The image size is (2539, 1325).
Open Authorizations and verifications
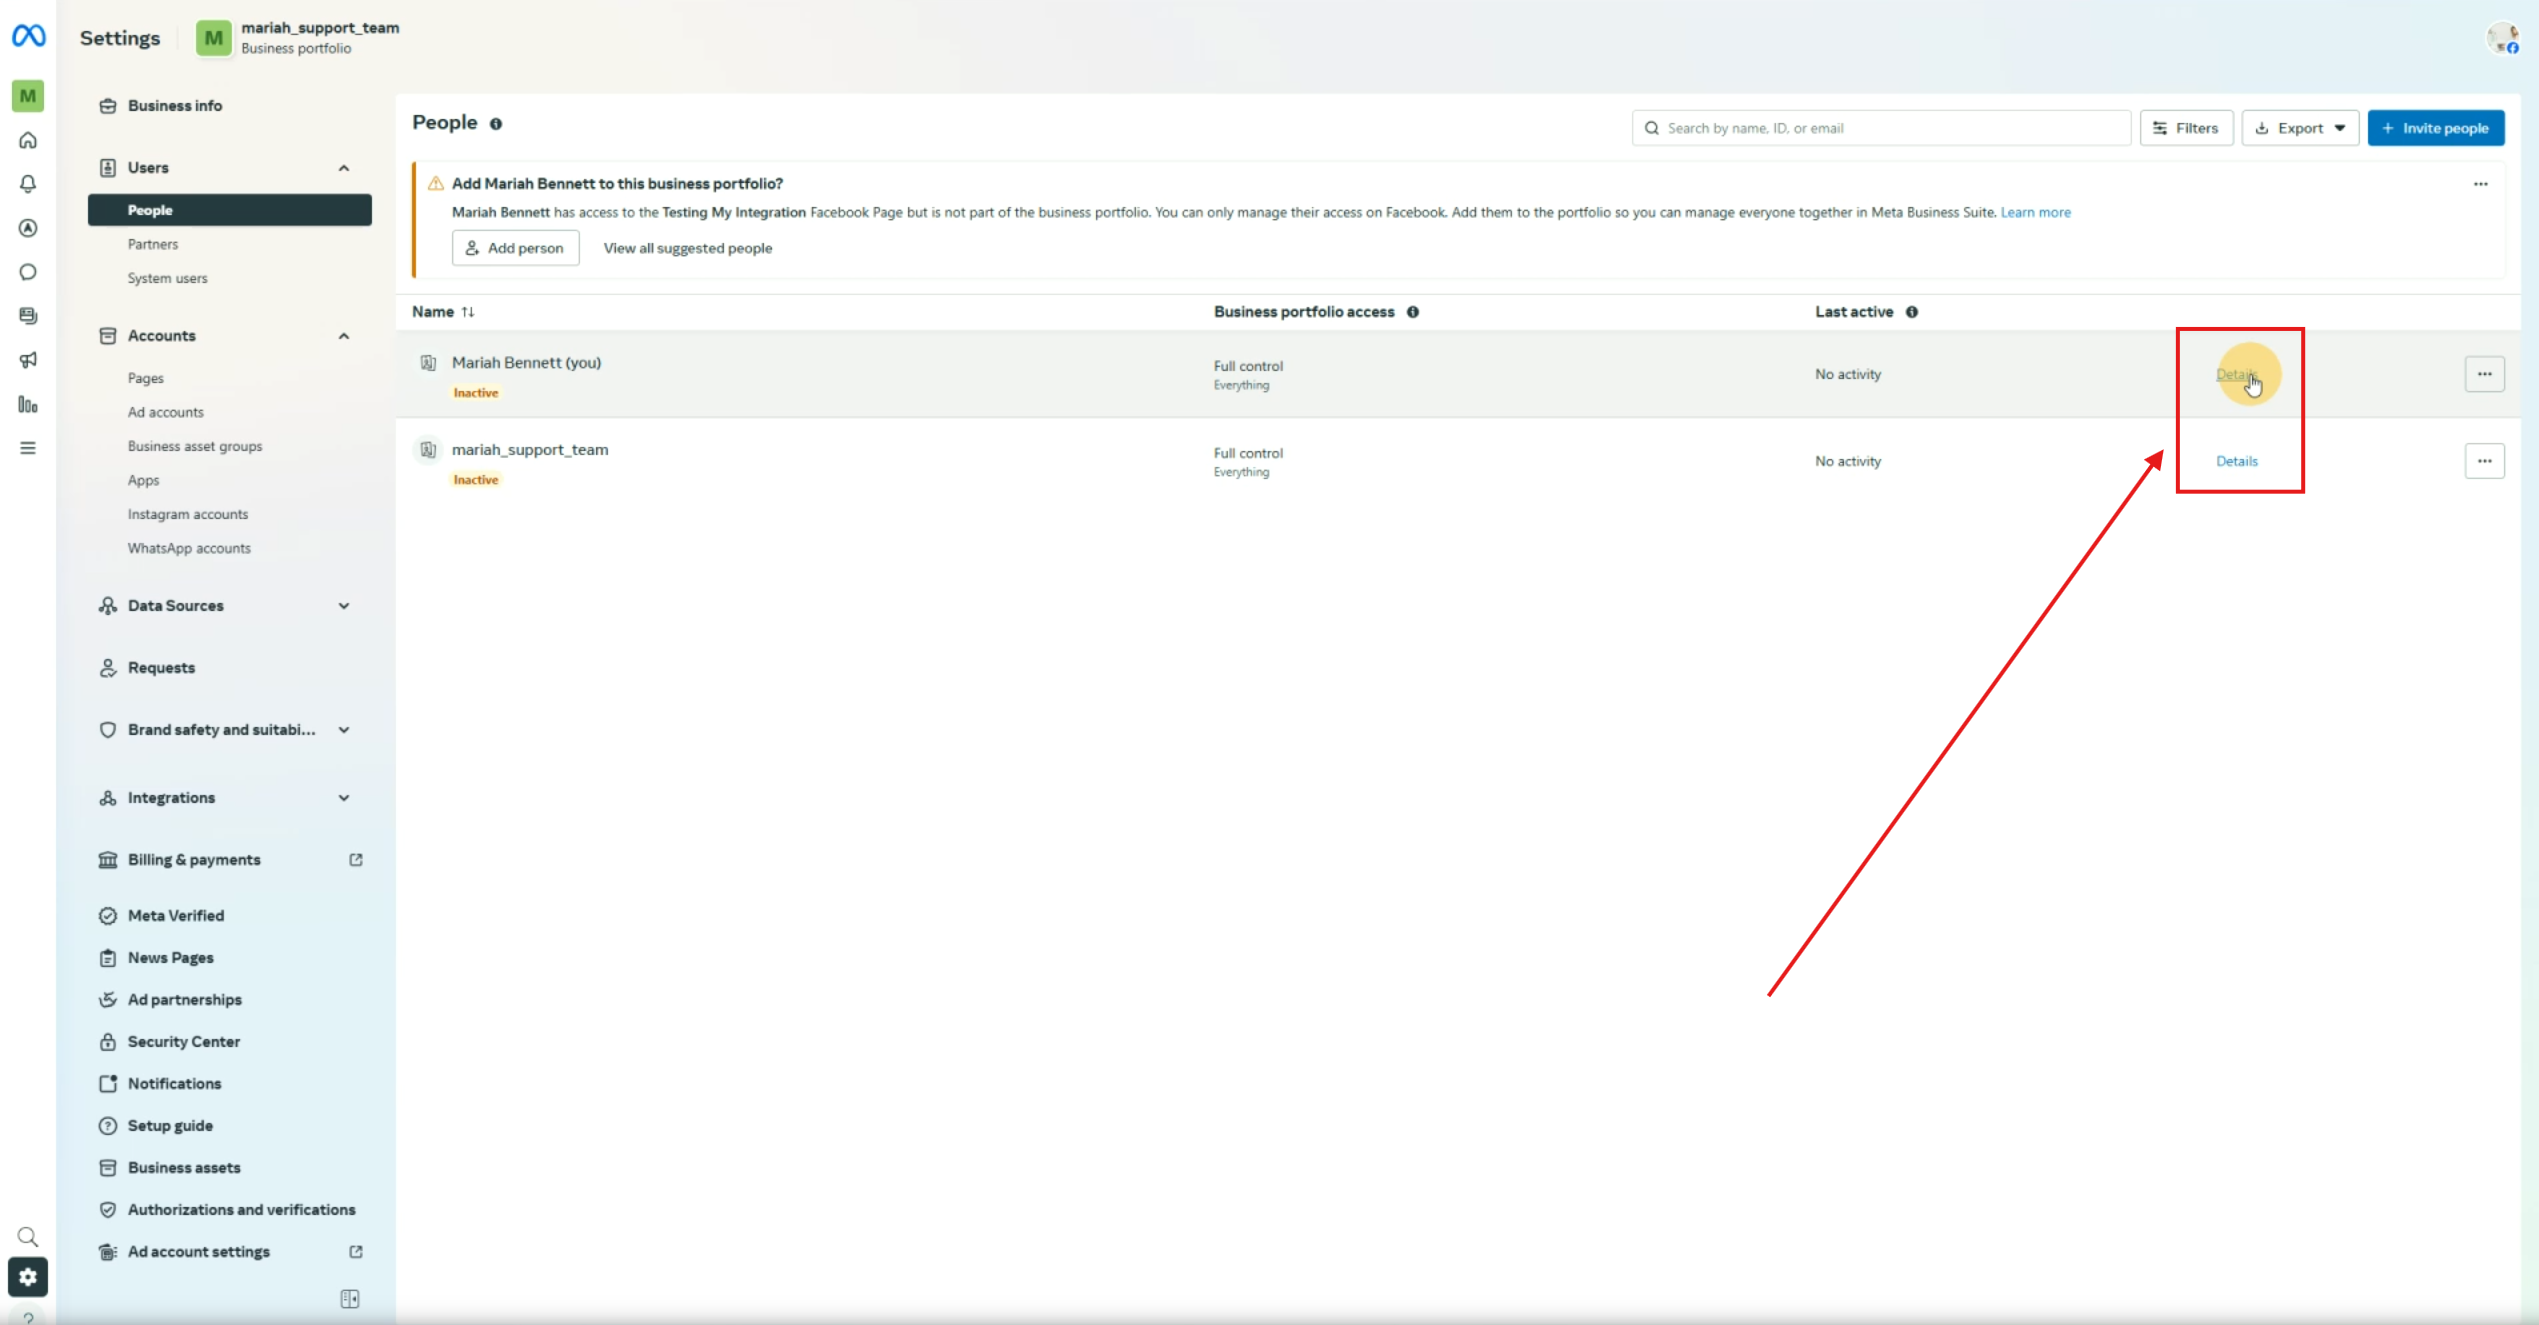[x=241, y=1210]
